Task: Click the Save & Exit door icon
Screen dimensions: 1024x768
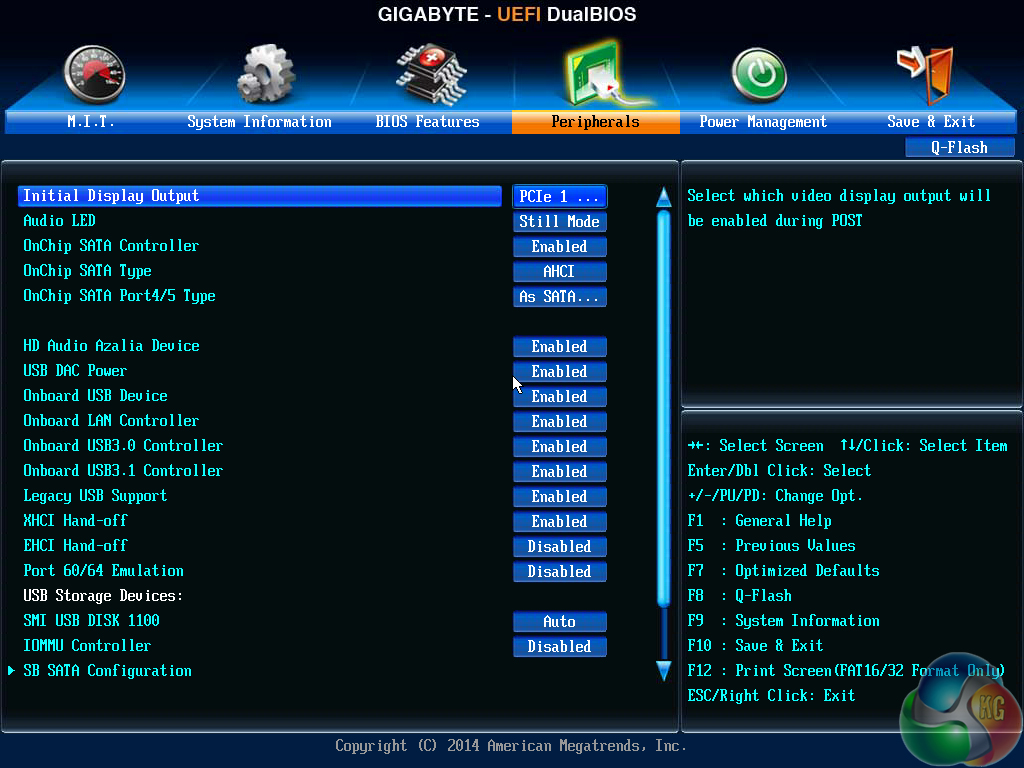Action: (926, 74)
